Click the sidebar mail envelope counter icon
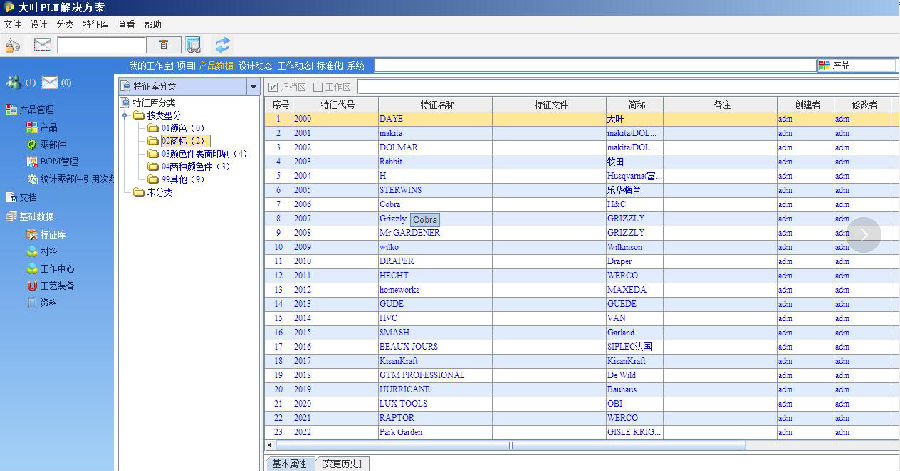 tap(49, 82)
